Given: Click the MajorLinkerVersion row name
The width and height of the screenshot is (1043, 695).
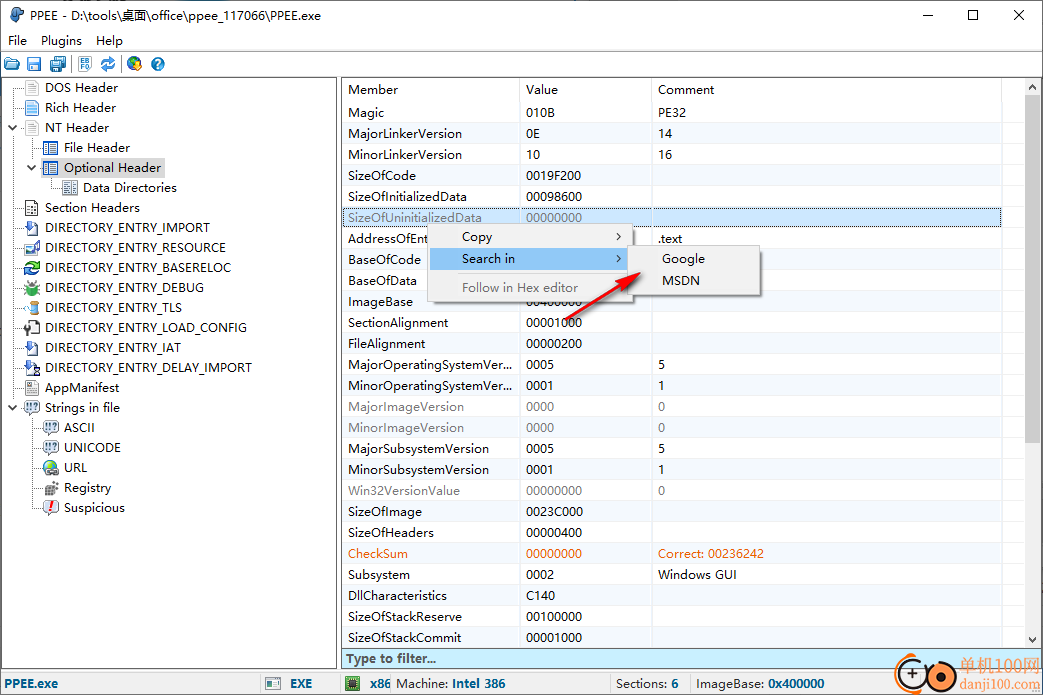Looking at the screenshot, I should 404,134.
